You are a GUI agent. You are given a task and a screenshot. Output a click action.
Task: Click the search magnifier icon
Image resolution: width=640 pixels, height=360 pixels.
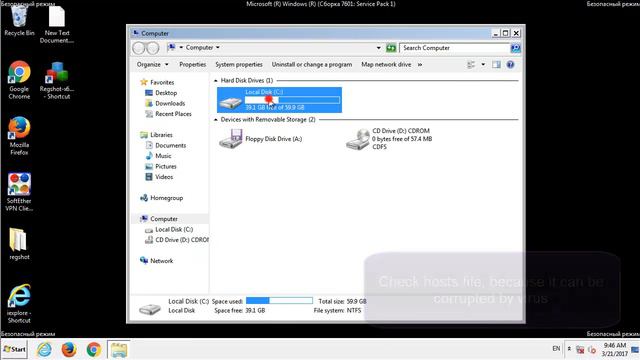pos(516,48)
